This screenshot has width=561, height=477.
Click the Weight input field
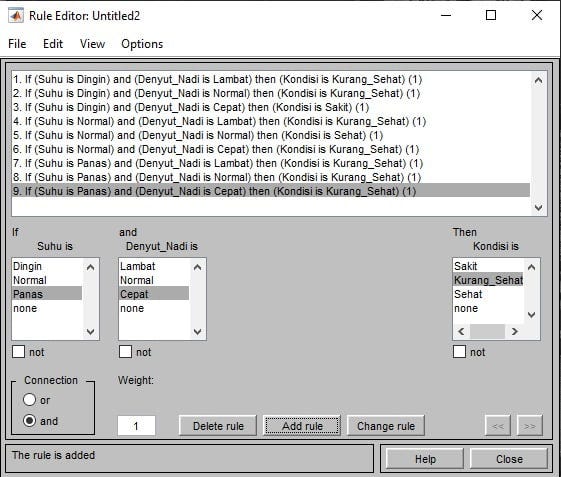[136, 425]
